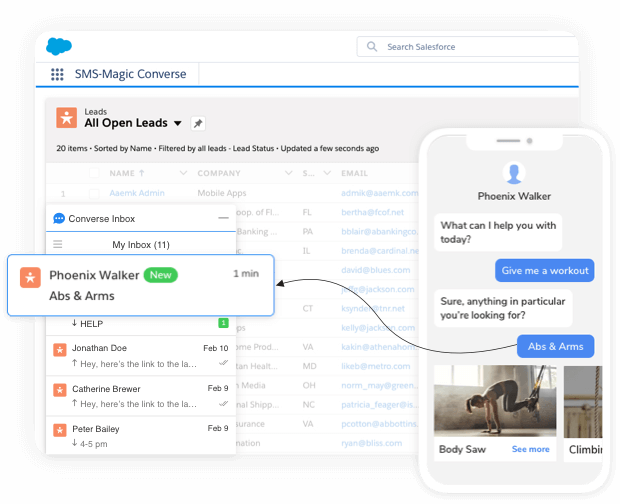The image size is (620, 504).
Task: Open the COMPANY column dropdown chevron
Action: coord(289,173)
